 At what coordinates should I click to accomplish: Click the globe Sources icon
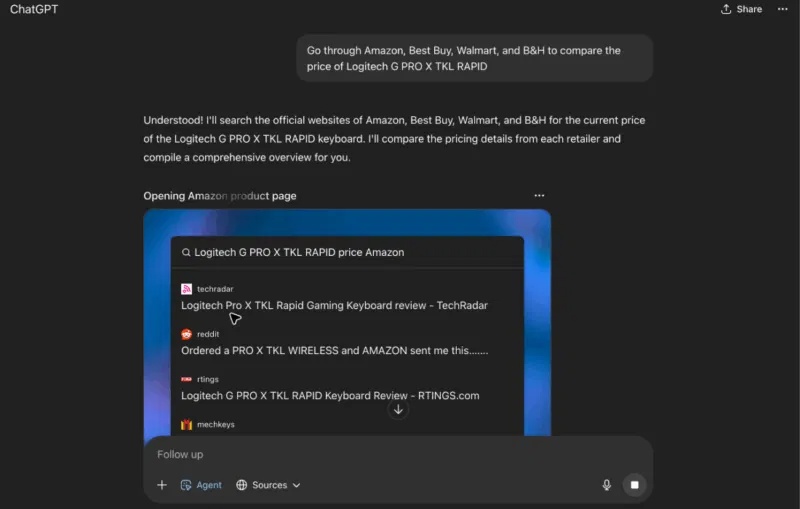(x=241, y=485)
